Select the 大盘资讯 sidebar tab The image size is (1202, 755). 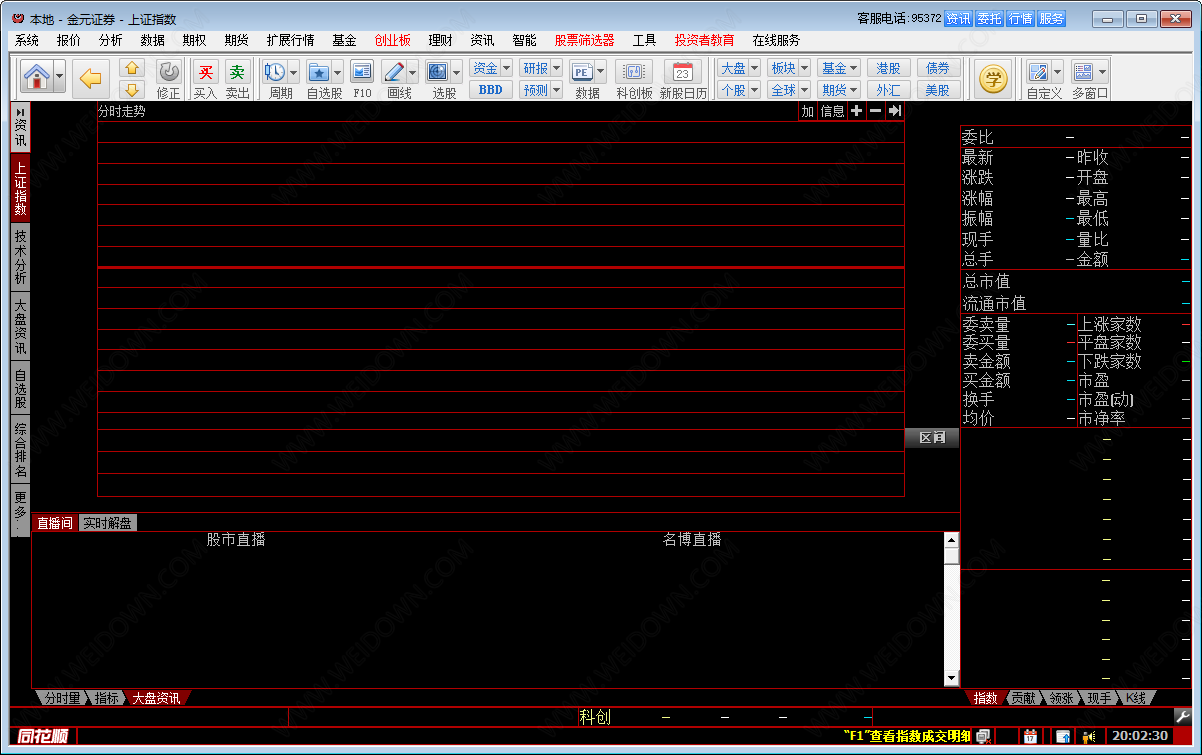[x=20, y=326]
